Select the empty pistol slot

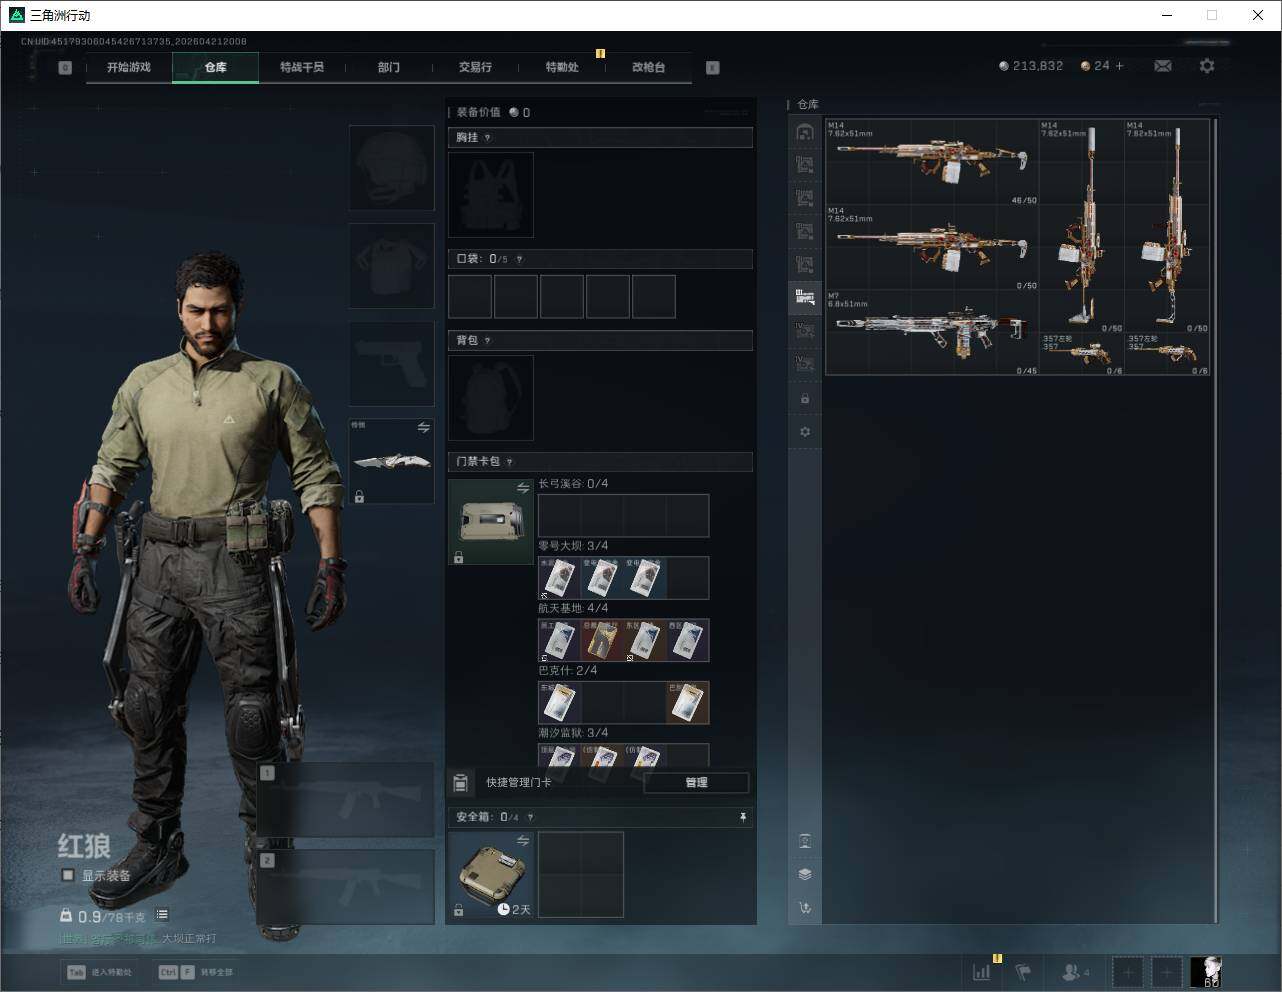(x=392, y=364)
